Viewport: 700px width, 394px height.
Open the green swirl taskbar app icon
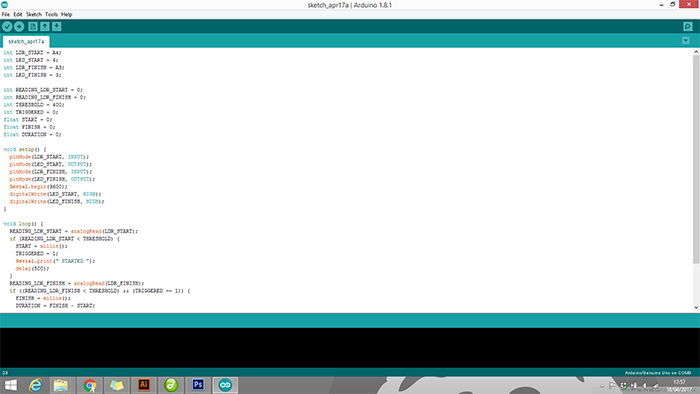coord(171,385)
